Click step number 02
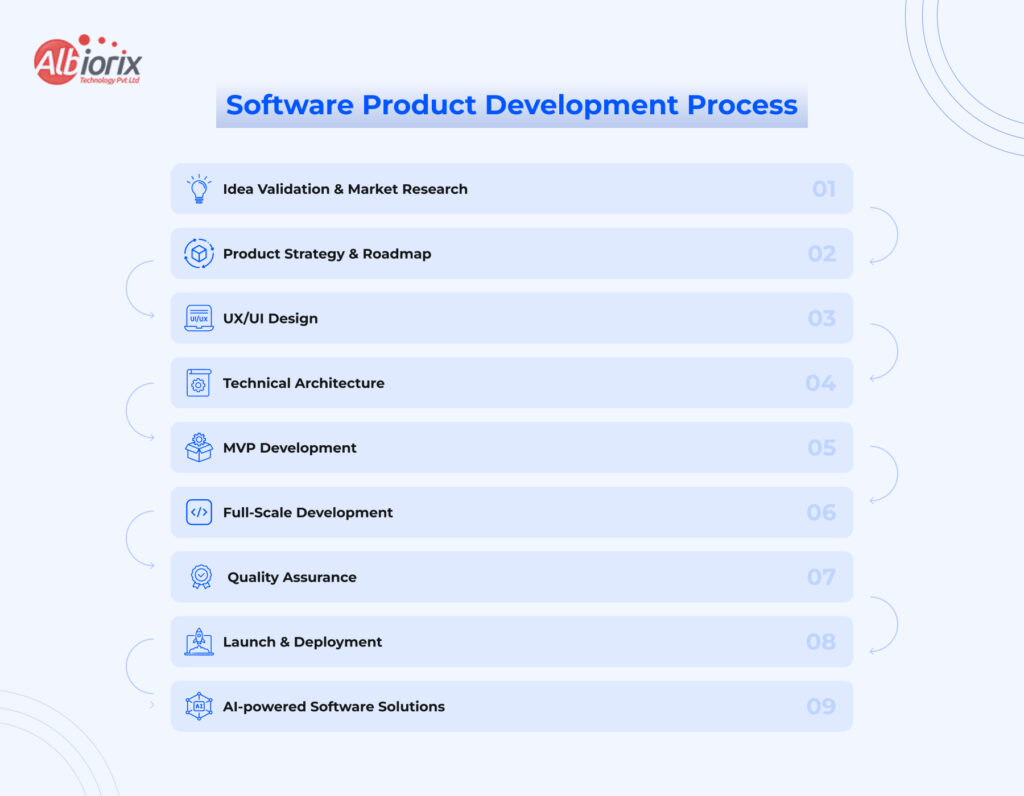The height and width of the screenshot is (796, 1024). (822, 253)
